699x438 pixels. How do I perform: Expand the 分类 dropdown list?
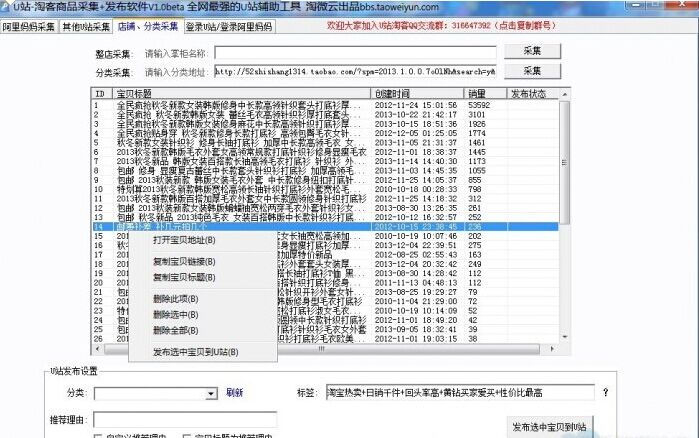point(211,394)
